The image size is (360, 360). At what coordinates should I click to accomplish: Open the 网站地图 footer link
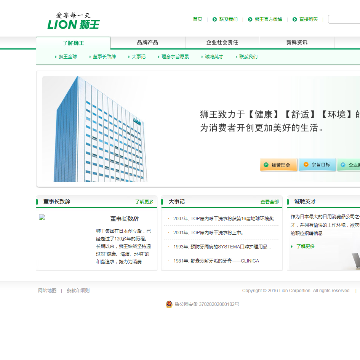click(x=47, y=290)
